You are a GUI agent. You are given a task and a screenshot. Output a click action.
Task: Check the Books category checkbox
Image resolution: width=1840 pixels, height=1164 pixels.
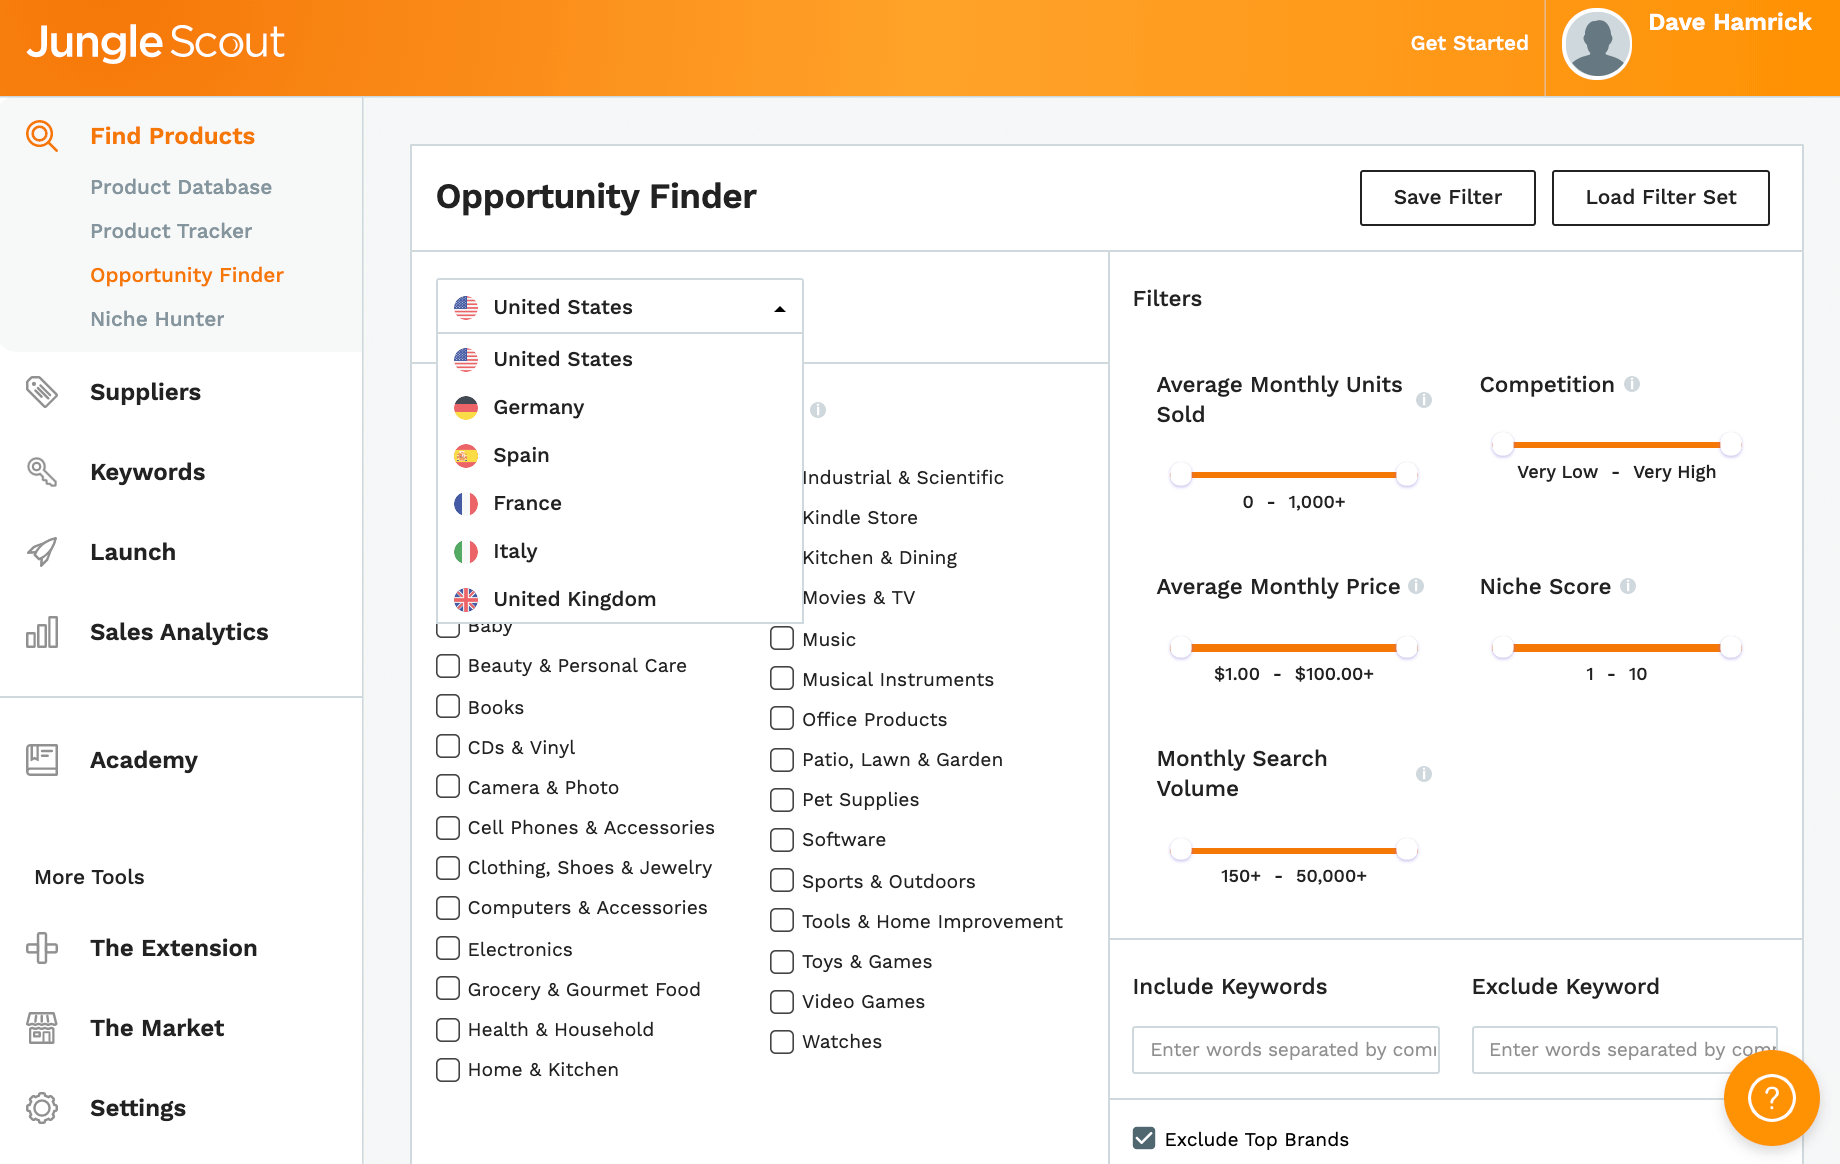click(447, 706)
